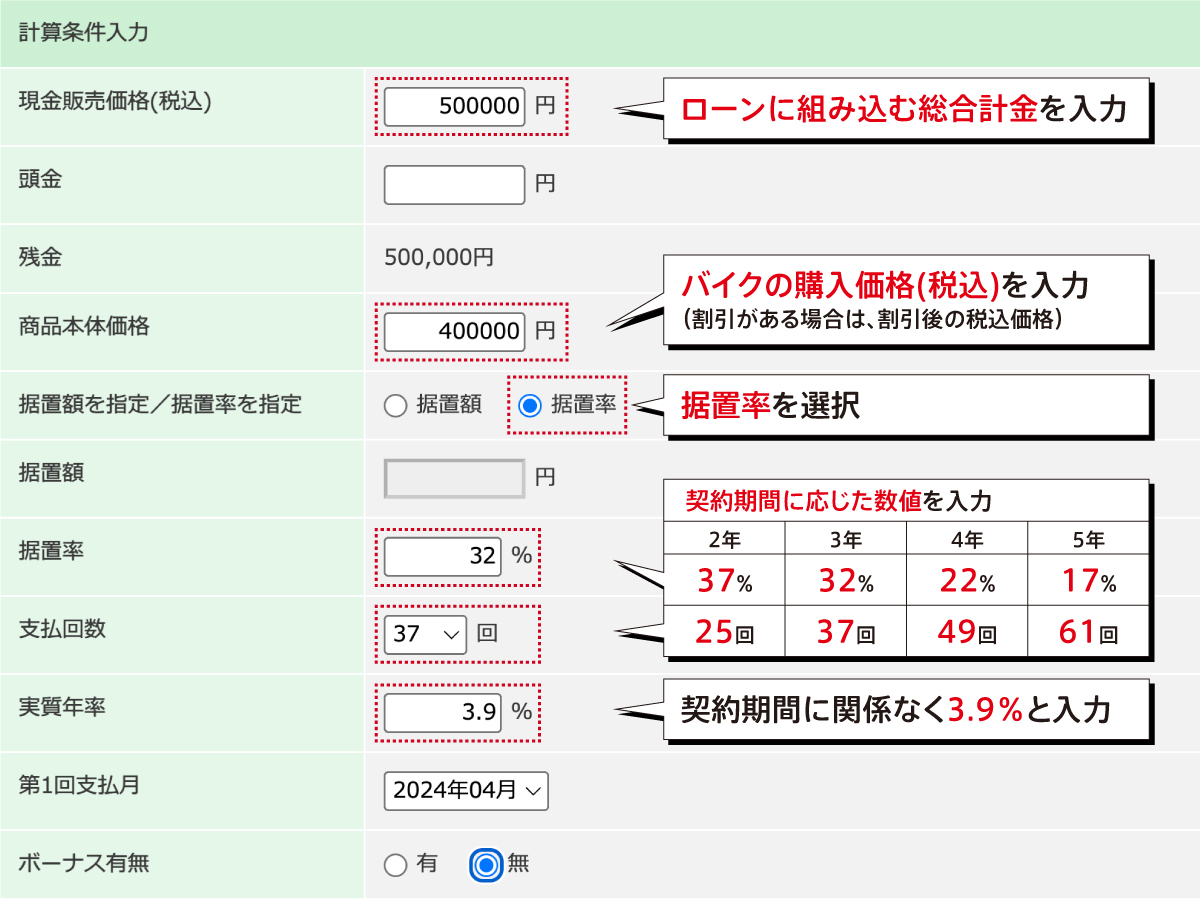Select ボーナス 有 radio button
1200x900 pixels.
[x=396, y=865]
